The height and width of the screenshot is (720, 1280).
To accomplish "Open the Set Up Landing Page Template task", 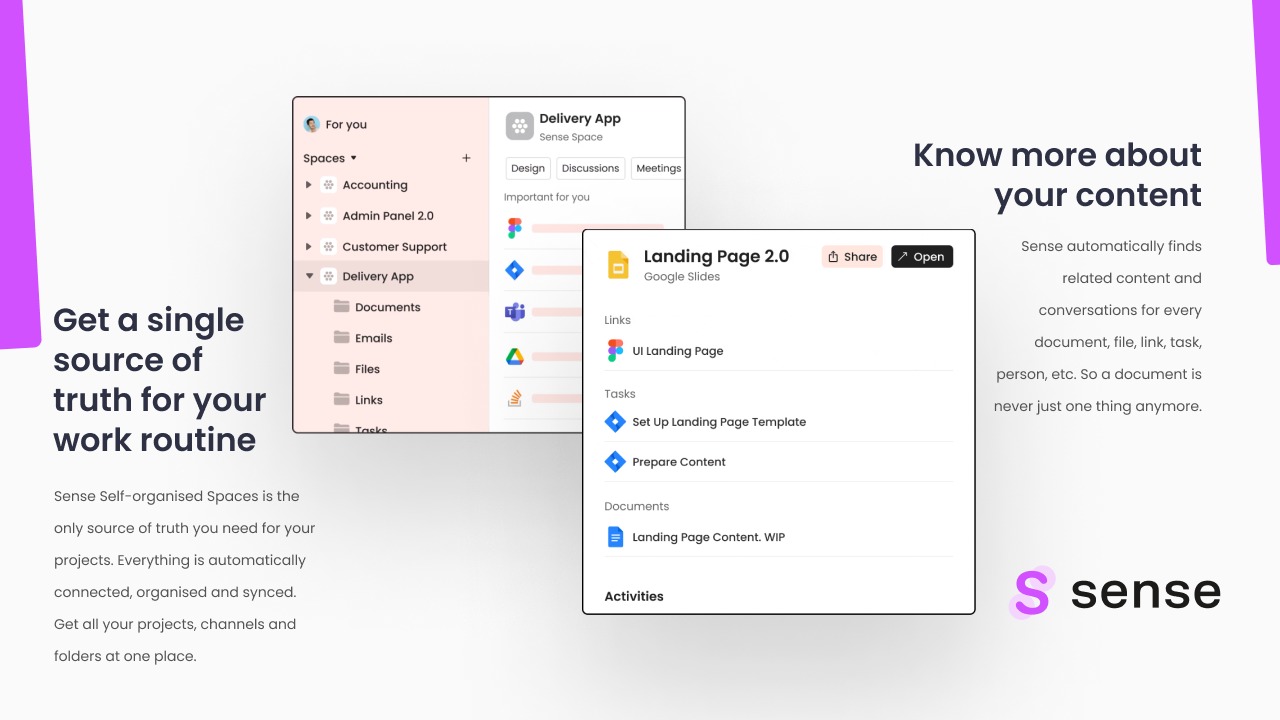I will click(x=719, y=422).
